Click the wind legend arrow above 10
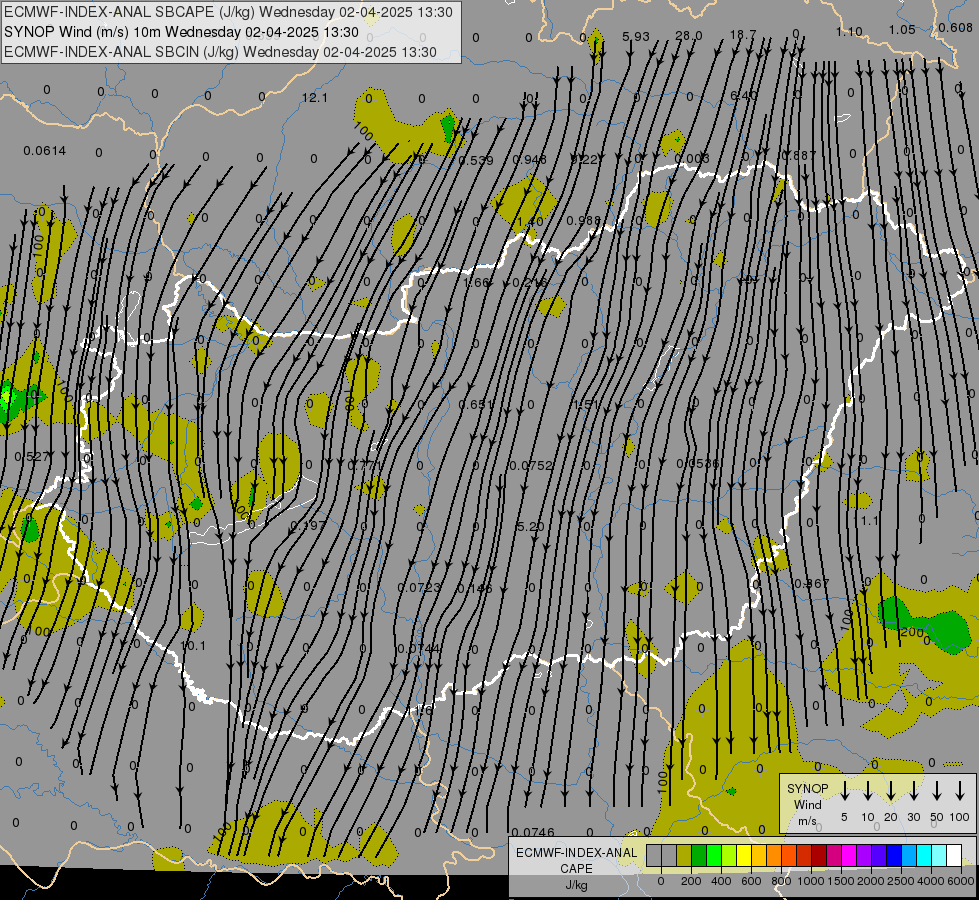979x900 pixels. click(868, 791)
